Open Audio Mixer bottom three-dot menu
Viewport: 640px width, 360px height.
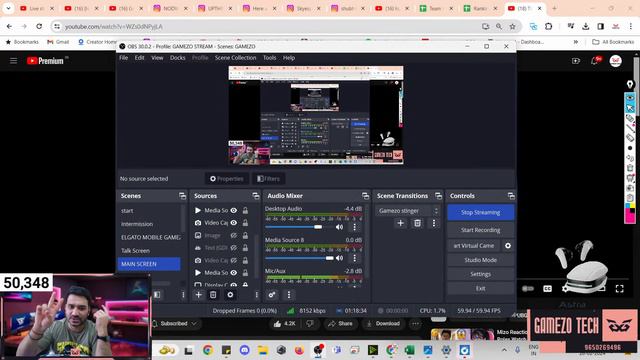[289, 295]
